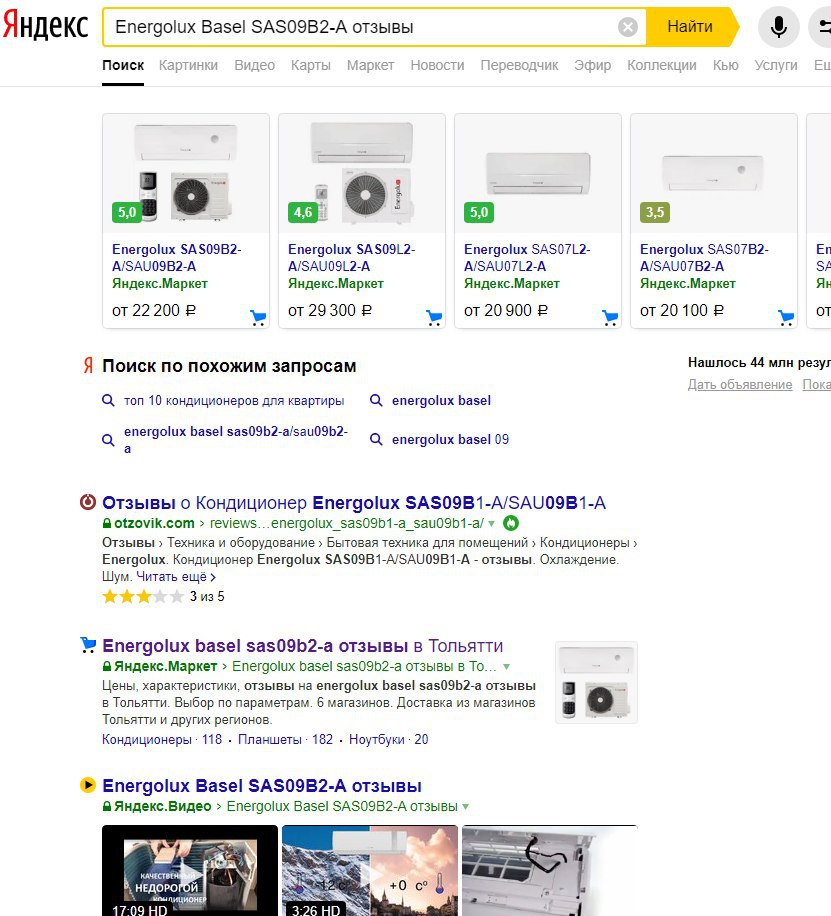Viewport: 831px width, 916px height.
Task: Click the Market cart favicon beside the Тольятти result
Action: pyautogui.click(x=88, y=644)
